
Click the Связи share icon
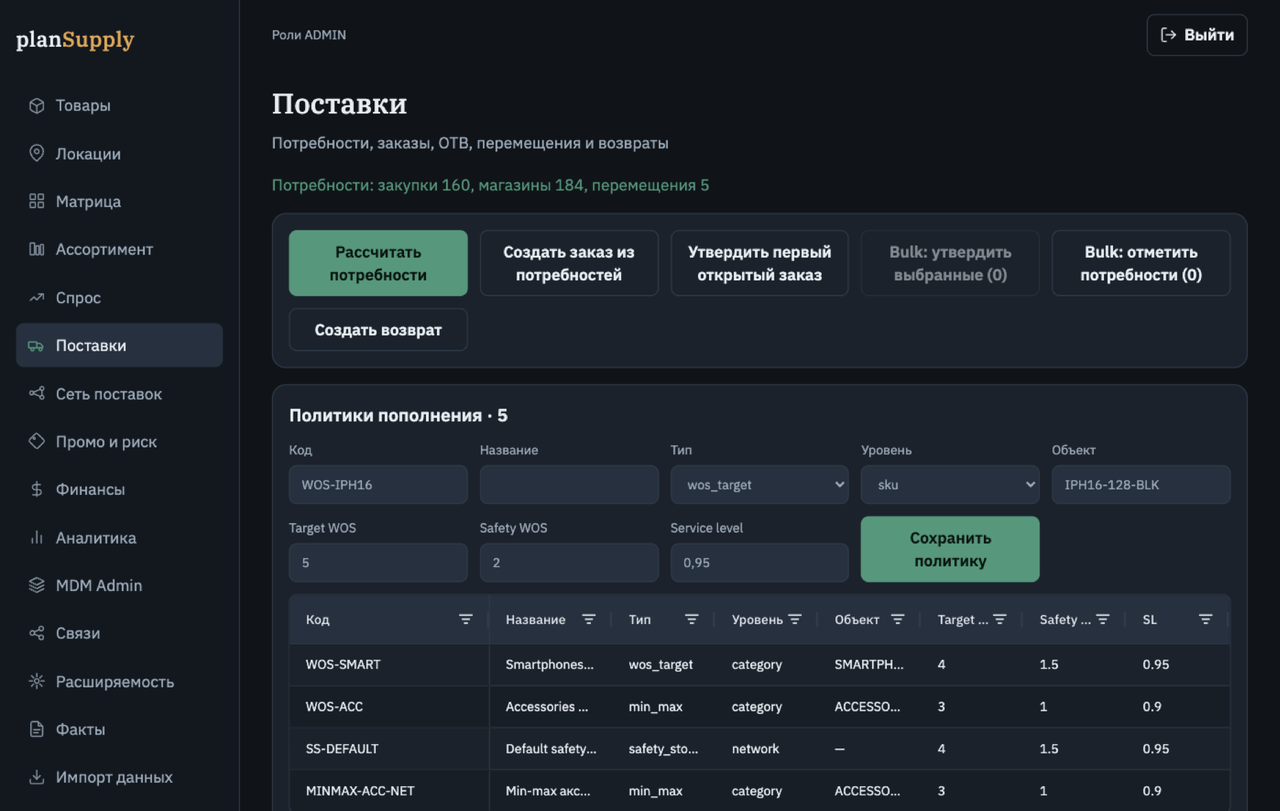(37, 633)
